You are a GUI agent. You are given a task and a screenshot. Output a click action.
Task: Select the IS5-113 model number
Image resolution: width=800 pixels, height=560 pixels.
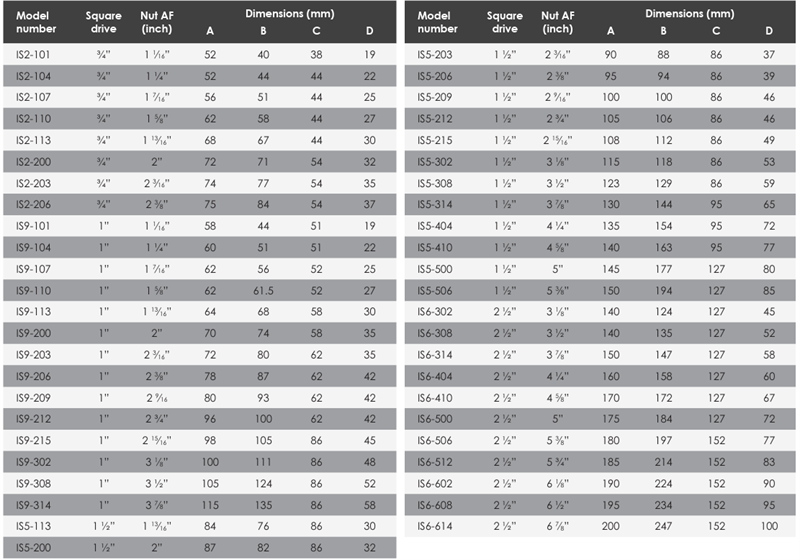point(33,526)
